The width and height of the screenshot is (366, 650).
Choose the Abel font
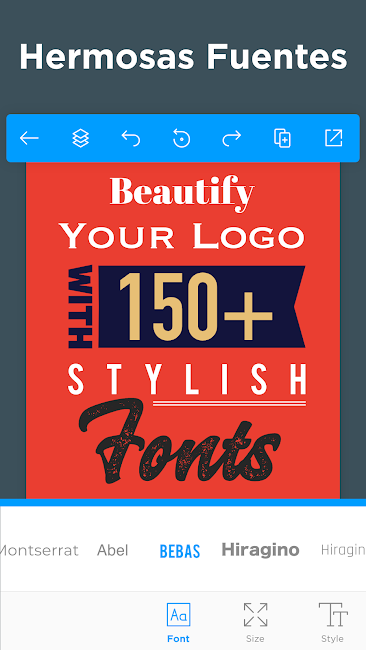point(113,551)
